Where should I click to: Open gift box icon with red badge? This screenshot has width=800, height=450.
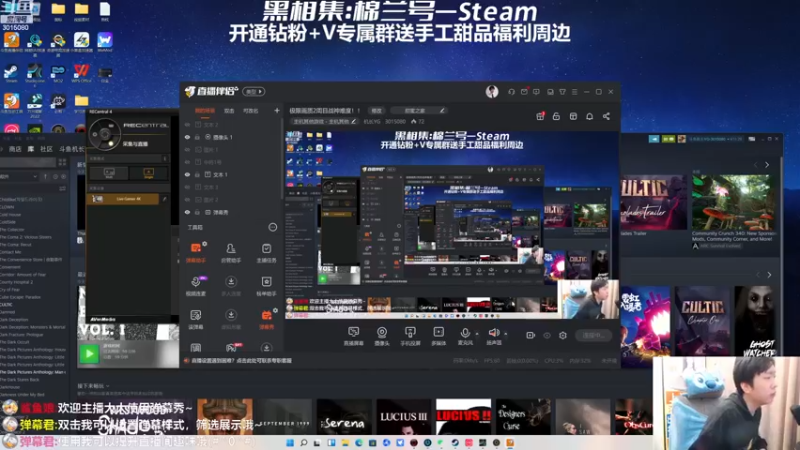(540, 116)
